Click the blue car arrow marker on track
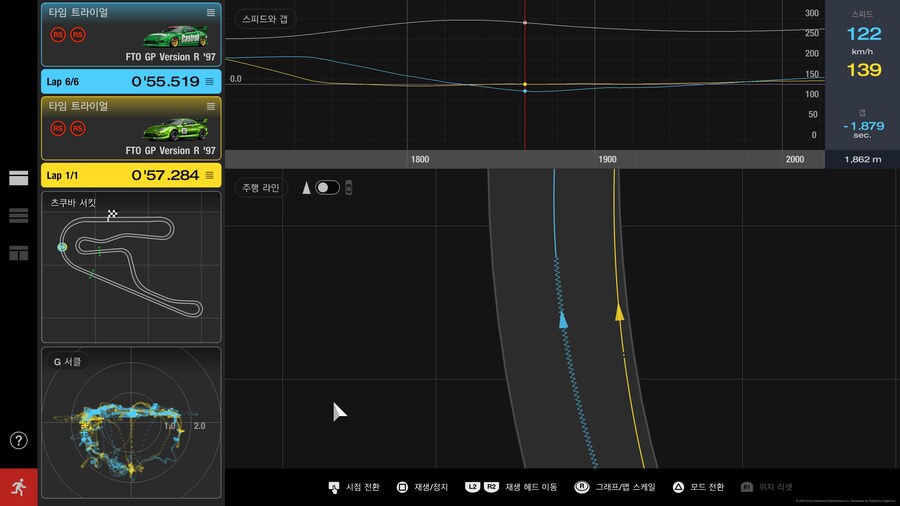This screenshot has height=506, width=900. 563,319
